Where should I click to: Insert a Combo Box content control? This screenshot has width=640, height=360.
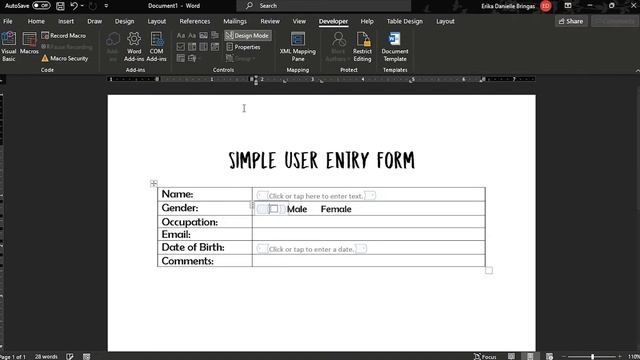point(192,47)
